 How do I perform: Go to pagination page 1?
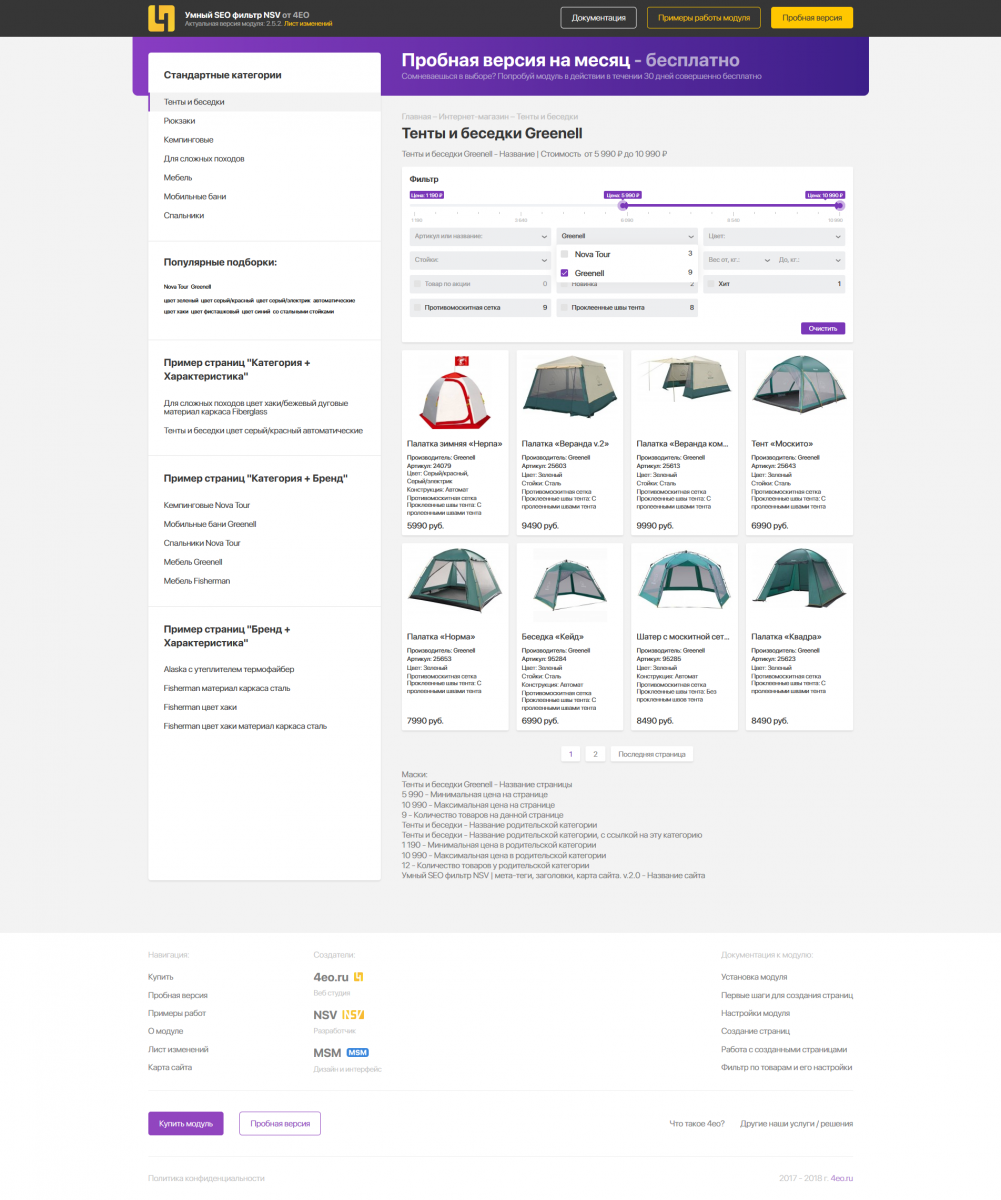point(570,754)
